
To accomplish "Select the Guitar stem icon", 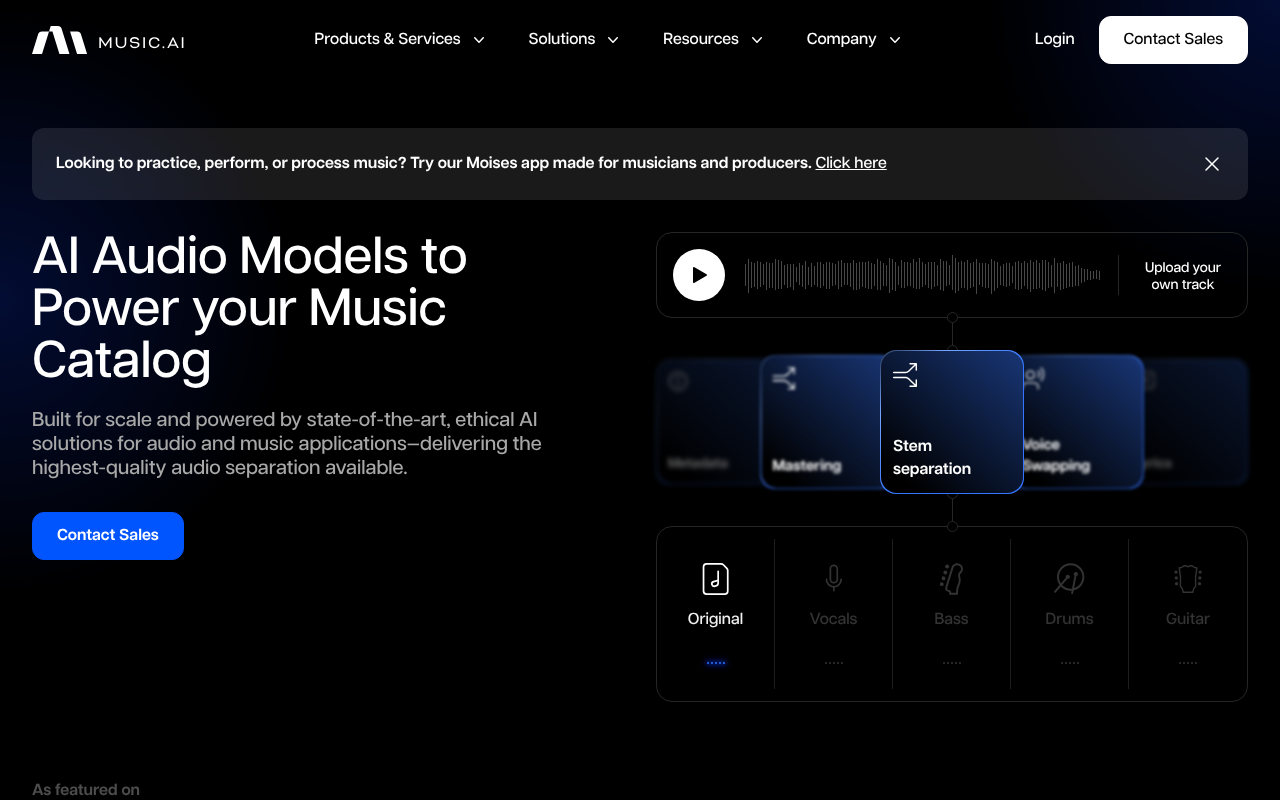I will pyautogui.click(x=1187, y=579).
